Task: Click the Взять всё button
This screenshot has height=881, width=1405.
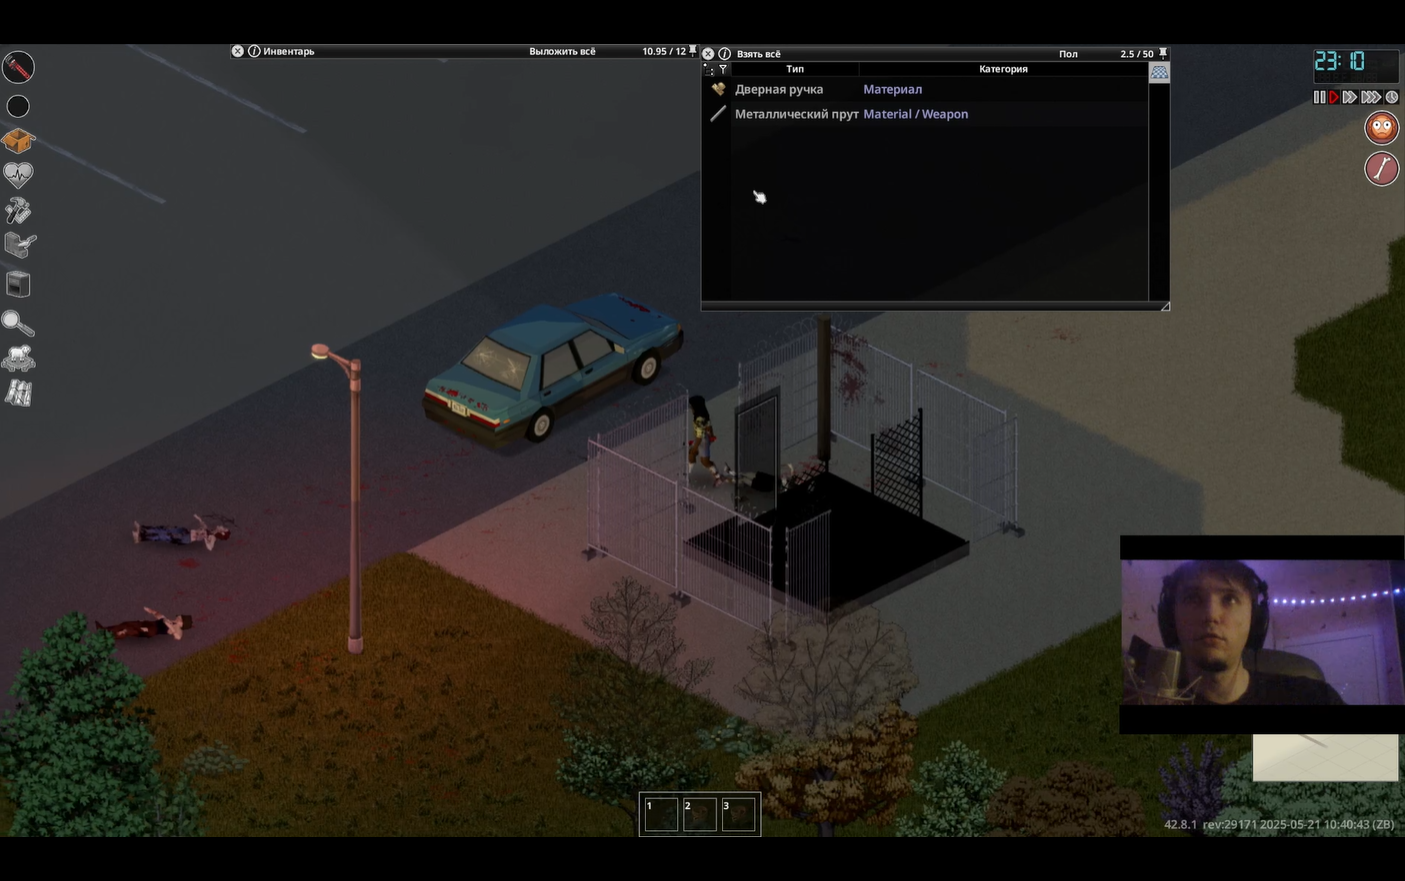Action: click(758, 54)
